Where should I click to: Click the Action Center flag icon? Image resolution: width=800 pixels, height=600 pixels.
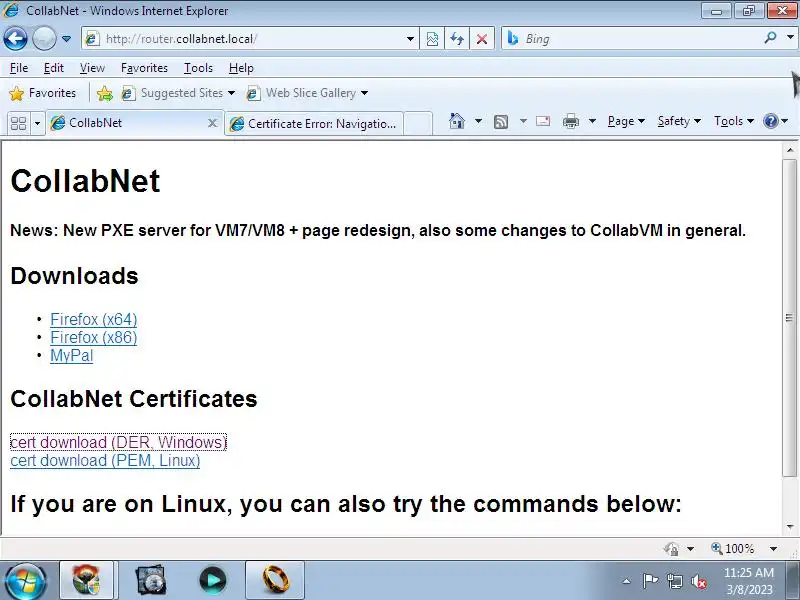[650, 581]
